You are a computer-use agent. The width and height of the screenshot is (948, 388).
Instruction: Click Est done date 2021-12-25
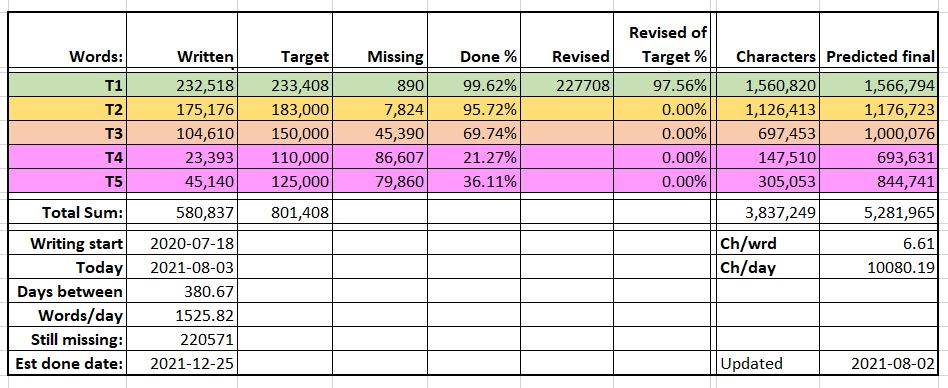tap(181, 364)
